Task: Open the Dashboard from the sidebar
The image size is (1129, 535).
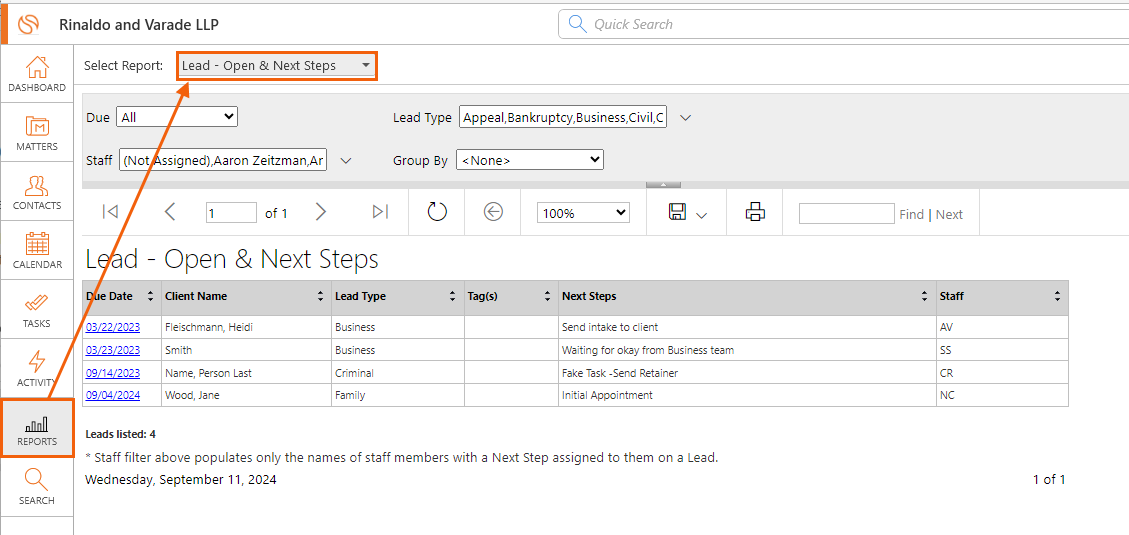Action: [x=37, y=74]
